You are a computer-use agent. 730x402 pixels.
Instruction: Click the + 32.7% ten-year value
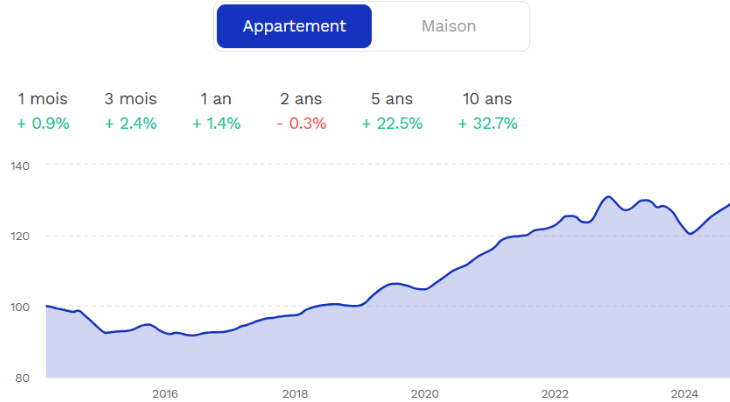pyautogui.click(x=487, y=124)
